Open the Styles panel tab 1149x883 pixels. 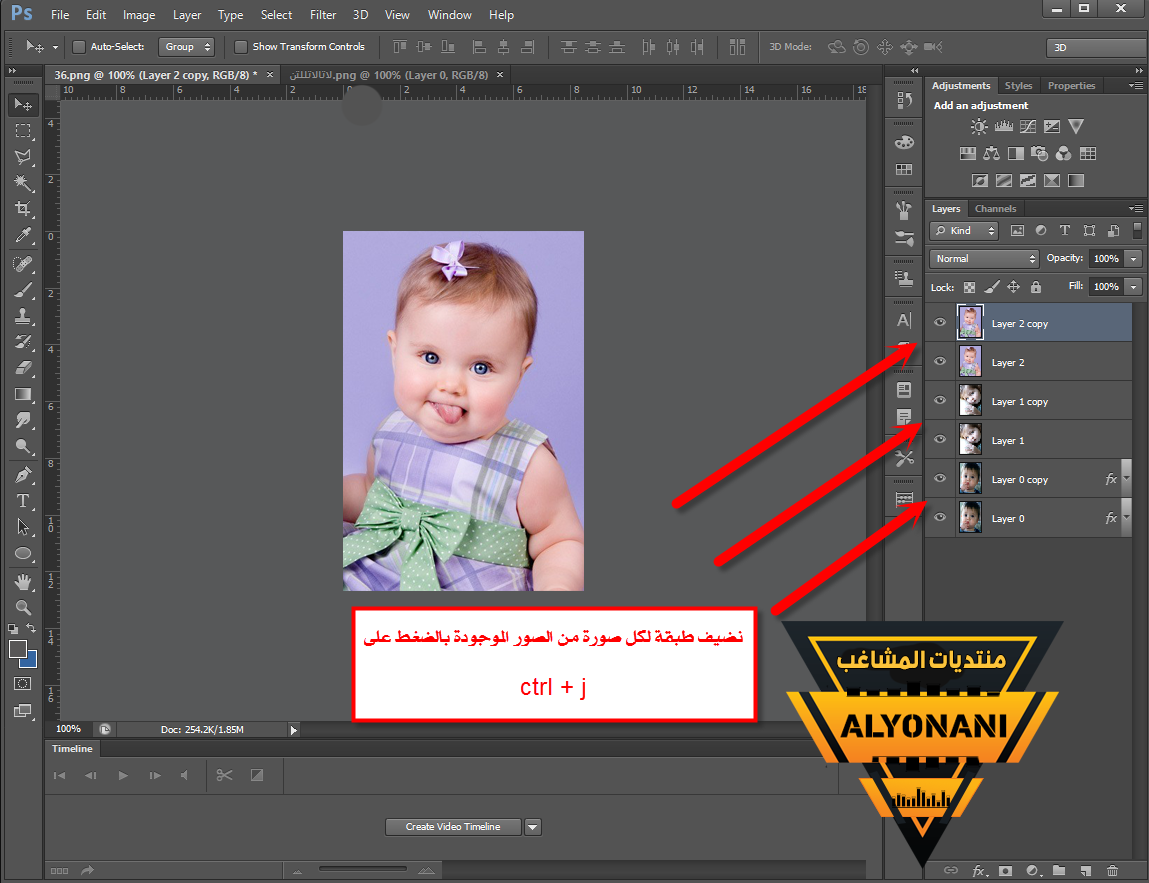point(1018,86)
